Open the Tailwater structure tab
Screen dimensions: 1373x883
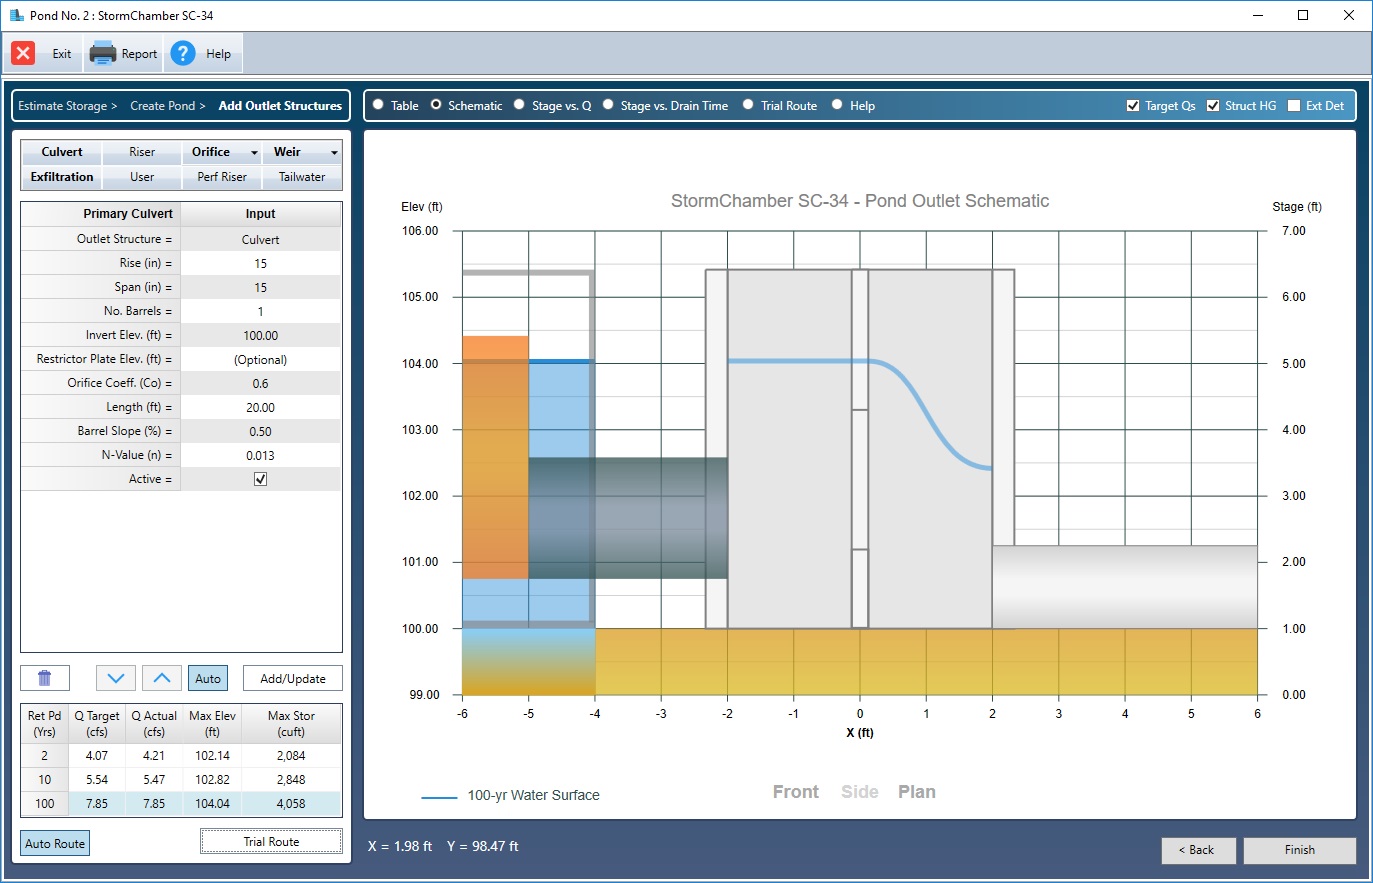pos(302,177)
